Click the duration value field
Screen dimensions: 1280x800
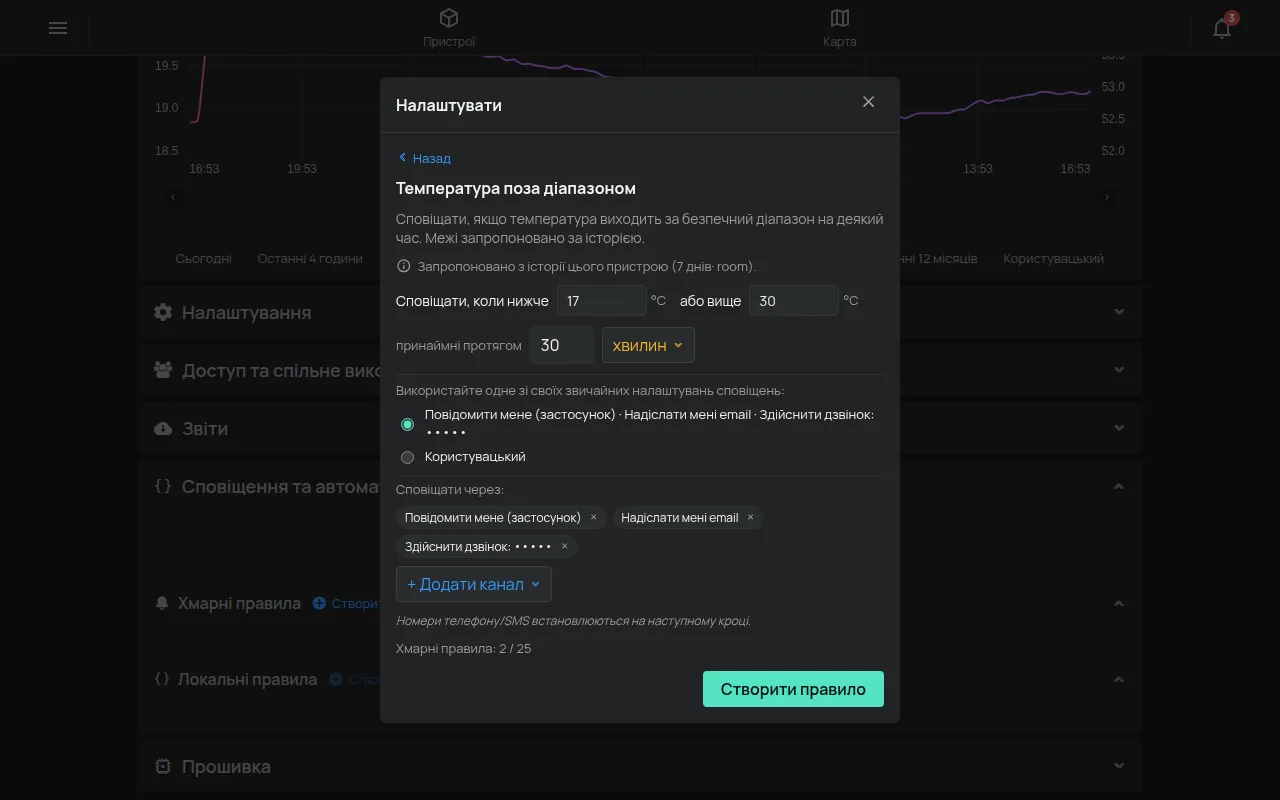click(562, 345)
